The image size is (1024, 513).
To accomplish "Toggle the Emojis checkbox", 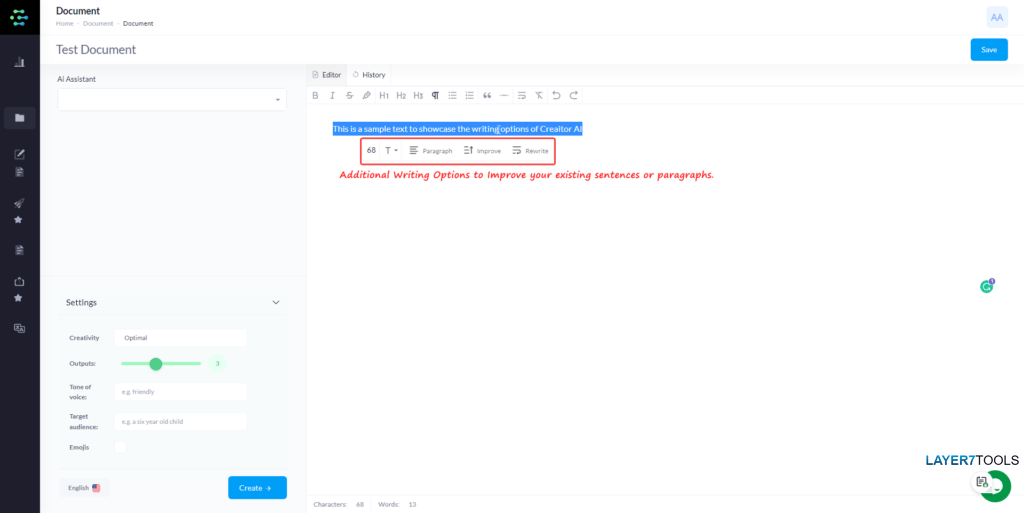I will (x=120, y=447).
